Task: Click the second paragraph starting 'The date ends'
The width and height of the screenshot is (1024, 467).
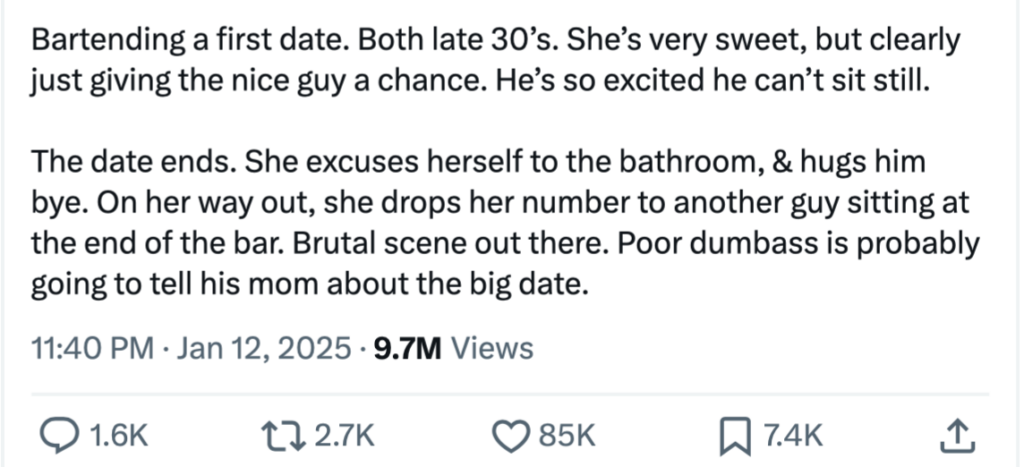Action: 505,223
